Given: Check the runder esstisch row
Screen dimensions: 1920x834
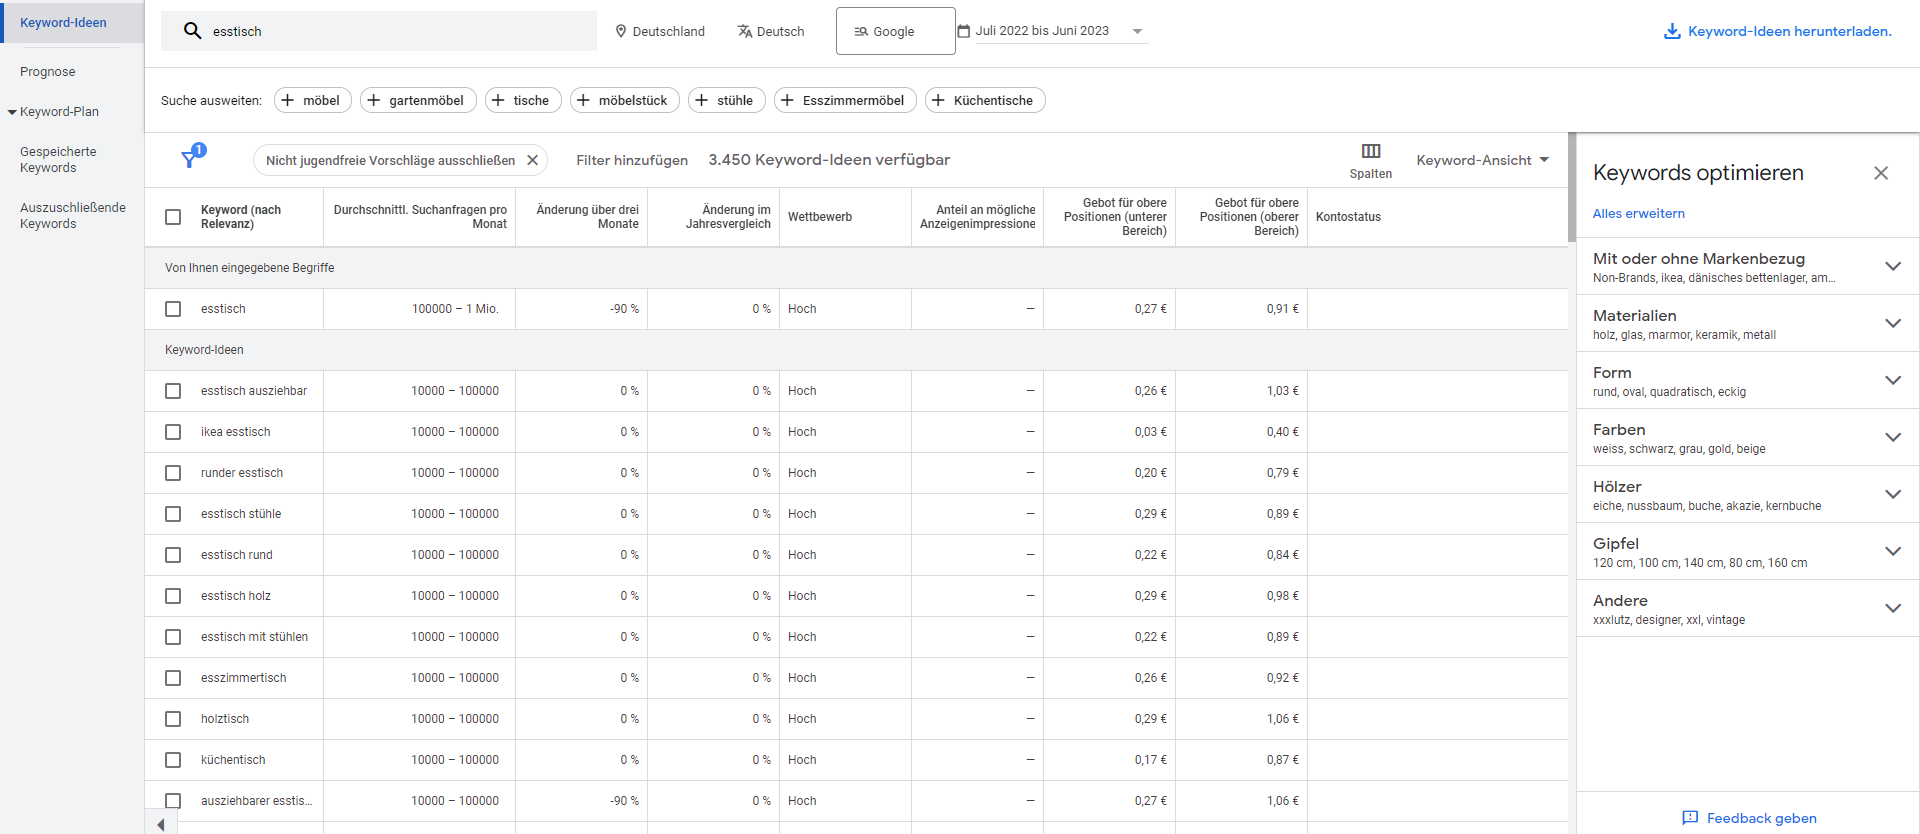Looking at the screenshot, I should [173, 473].
